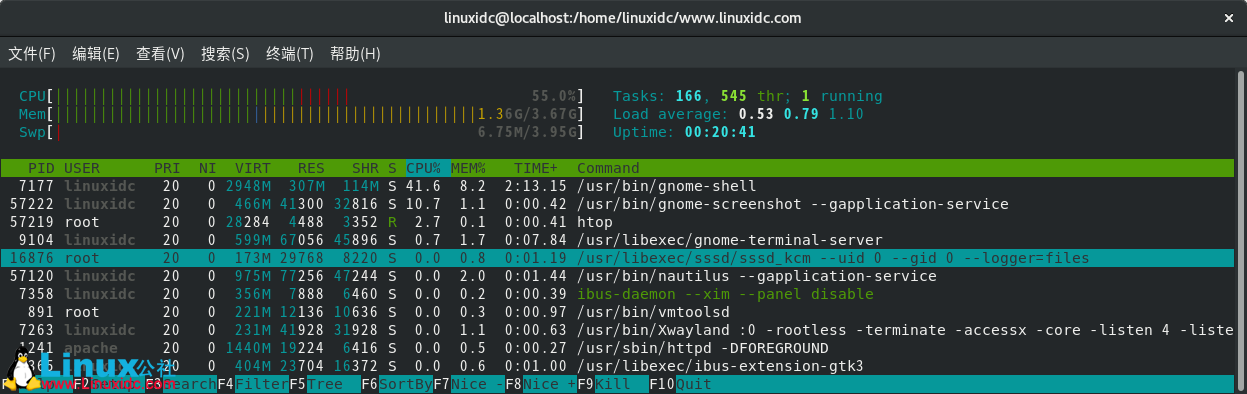Click F7 Nice - option

tap(469, 384)
